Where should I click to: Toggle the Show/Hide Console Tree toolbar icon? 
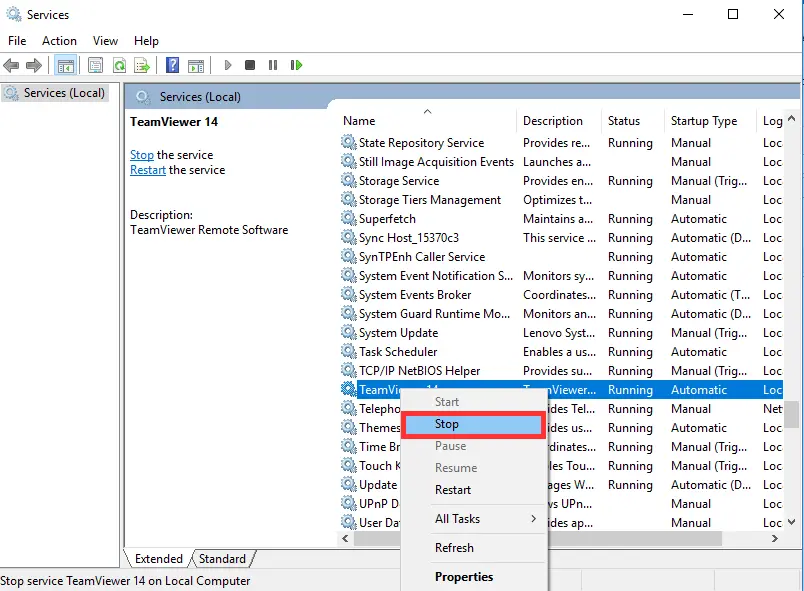click(66, 65)
